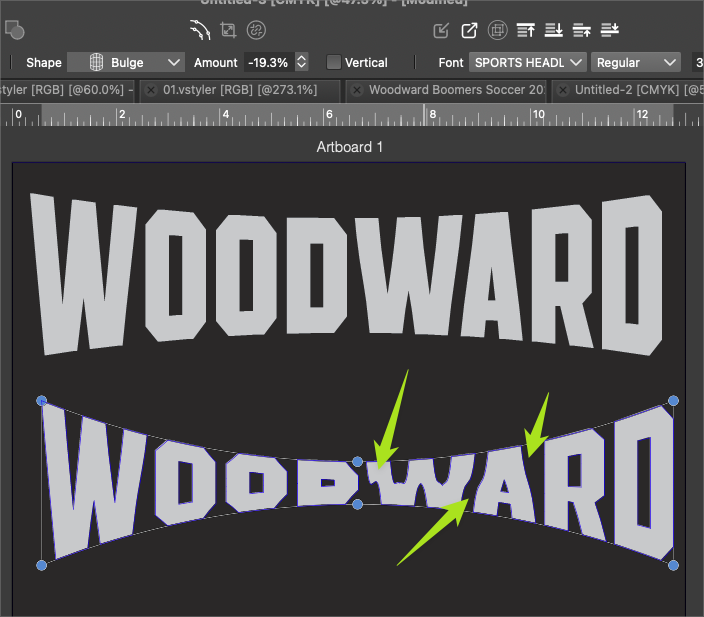Click the Bring to Front icon
Image resolution: width=704 pixels, height=617 pixels.
(526, 30)
